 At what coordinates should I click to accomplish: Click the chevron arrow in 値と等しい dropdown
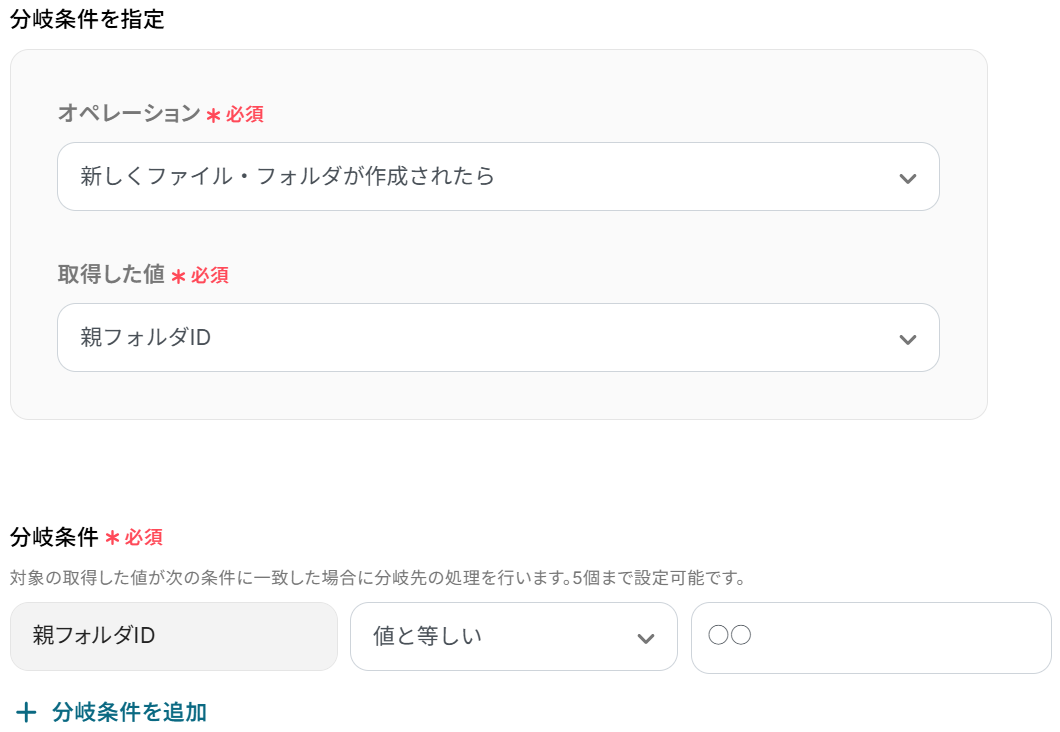(x=646, y=638)
